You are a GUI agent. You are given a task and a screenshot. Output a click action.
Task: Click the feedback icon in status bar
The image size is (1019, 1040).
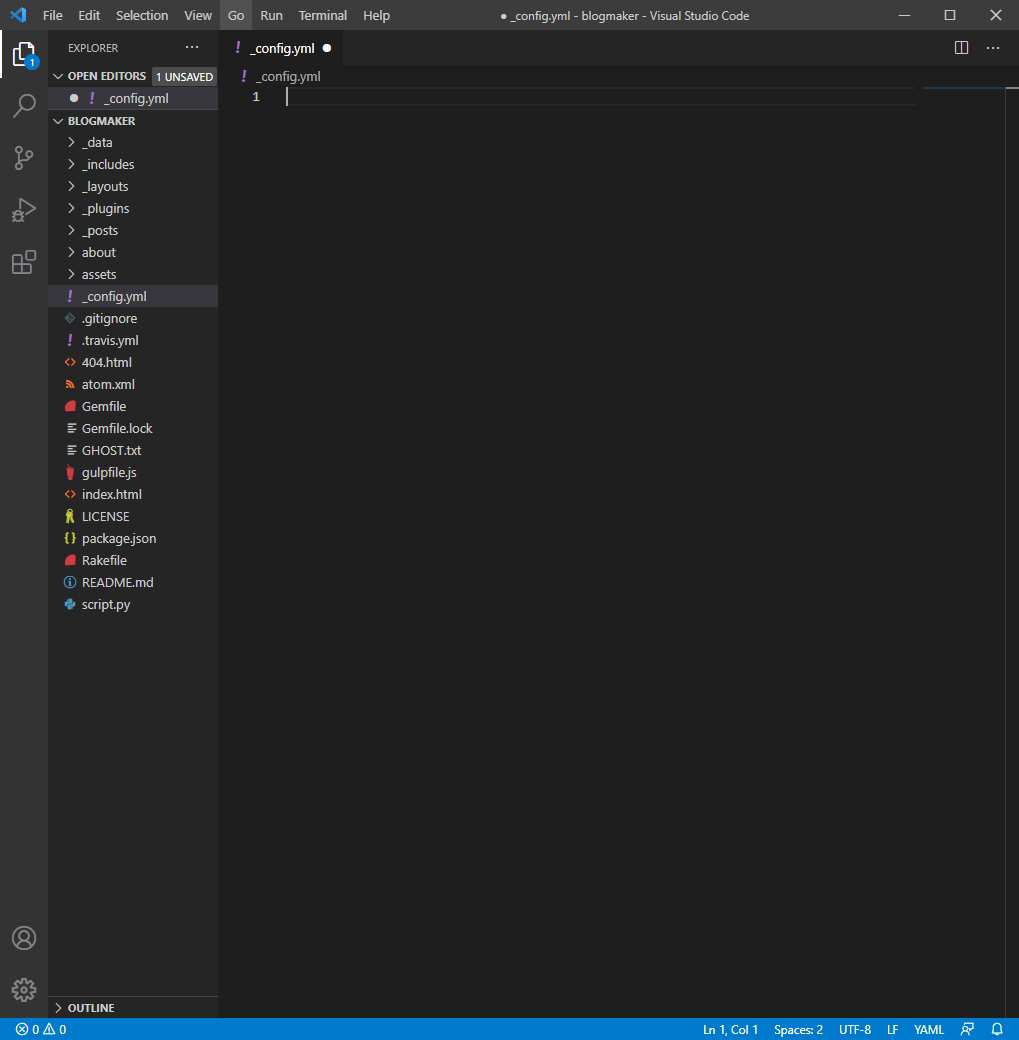pos(967,1029)
